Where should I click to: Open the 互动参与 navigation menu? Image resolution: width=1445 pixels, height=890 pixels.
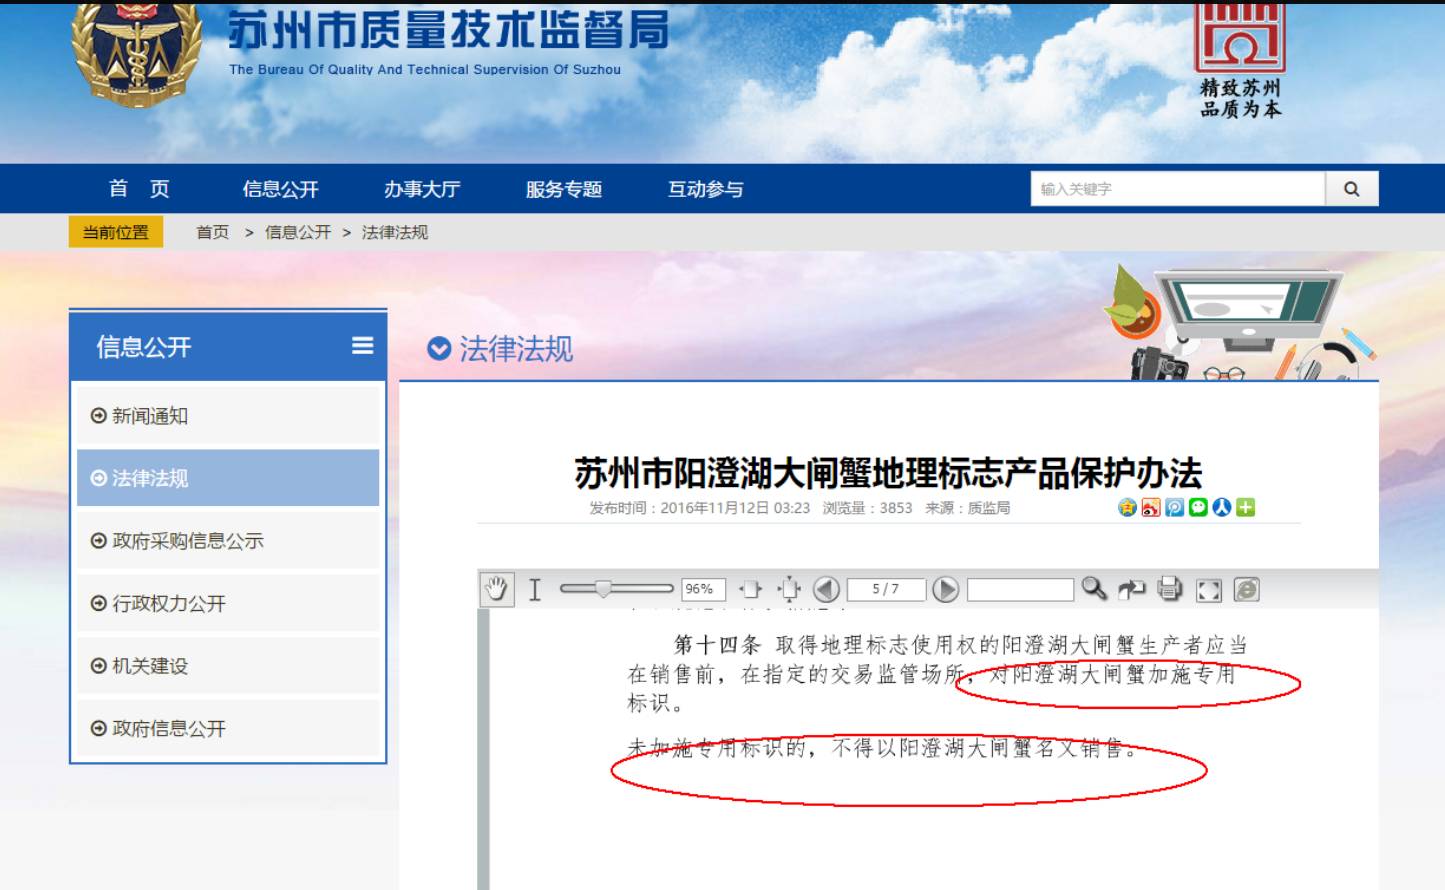click(x=706, y=188)
